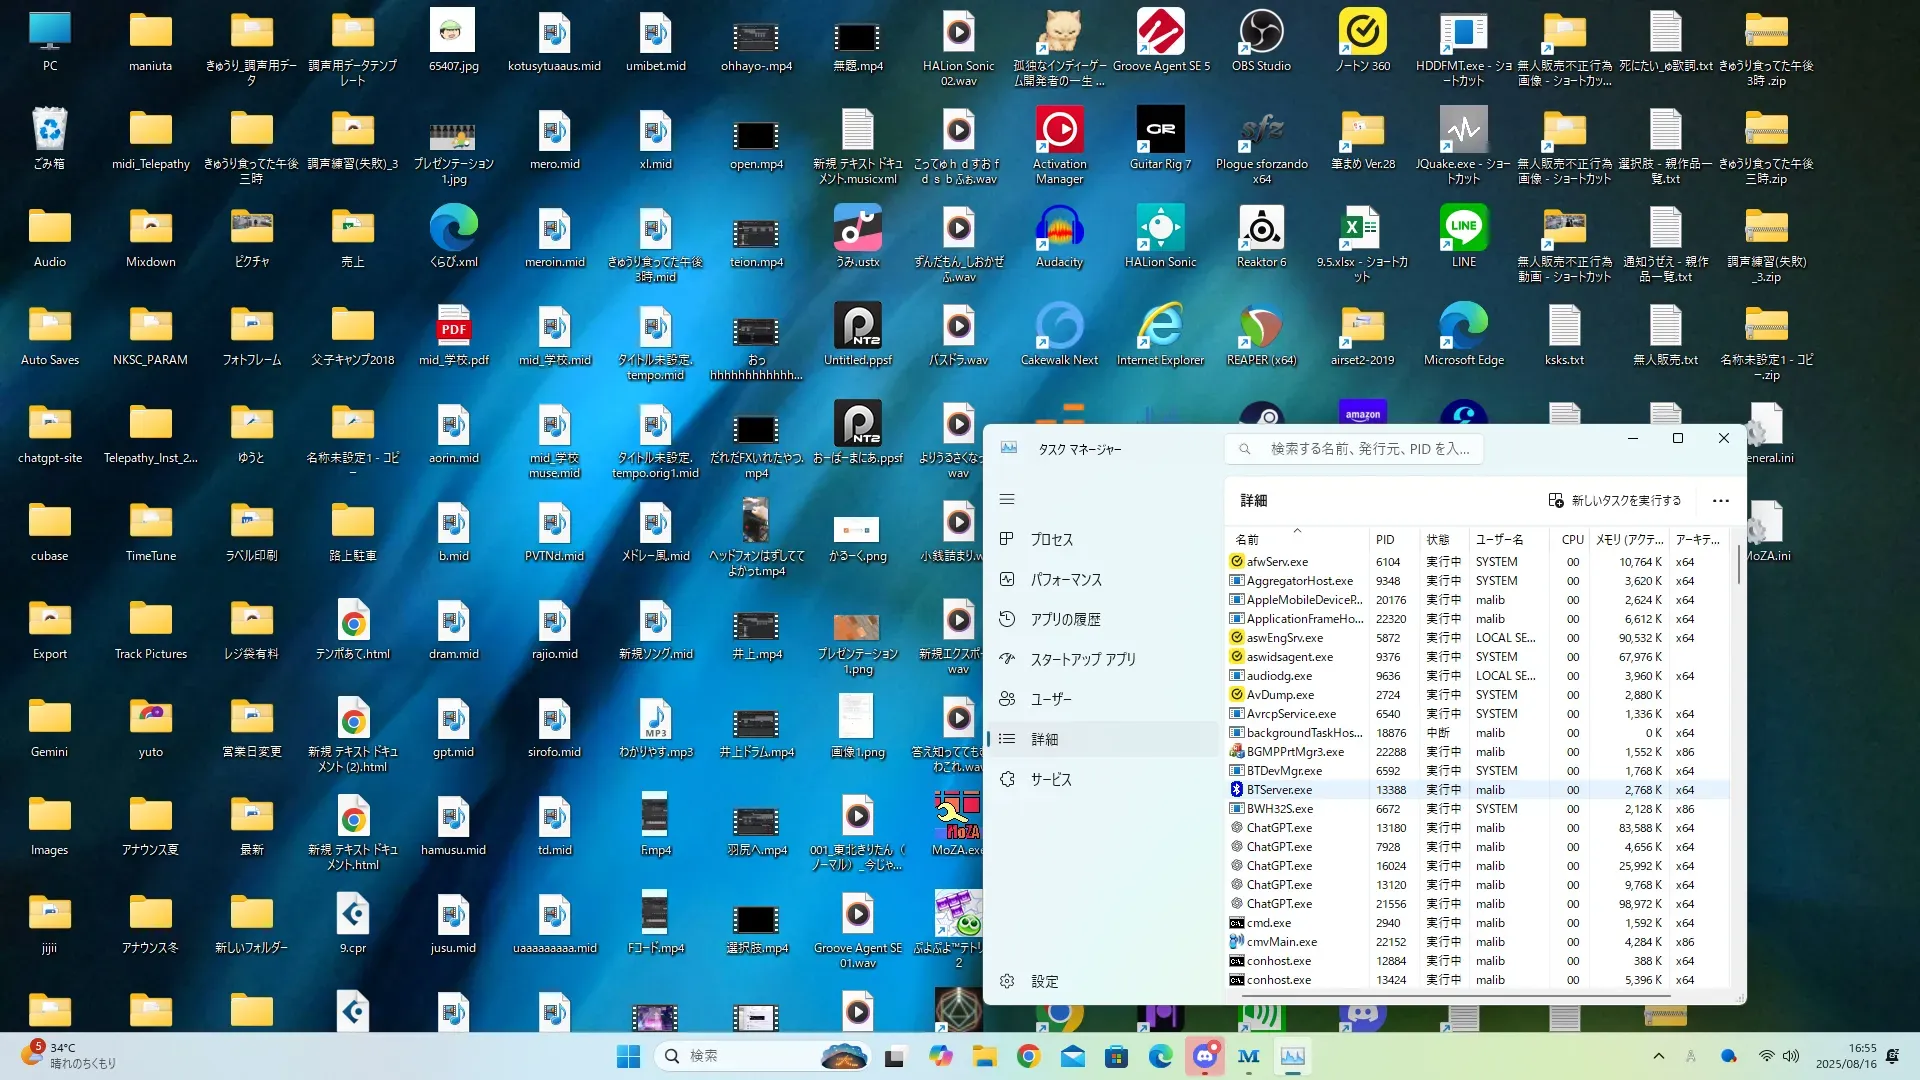Open the App history page

(1065, 619)
